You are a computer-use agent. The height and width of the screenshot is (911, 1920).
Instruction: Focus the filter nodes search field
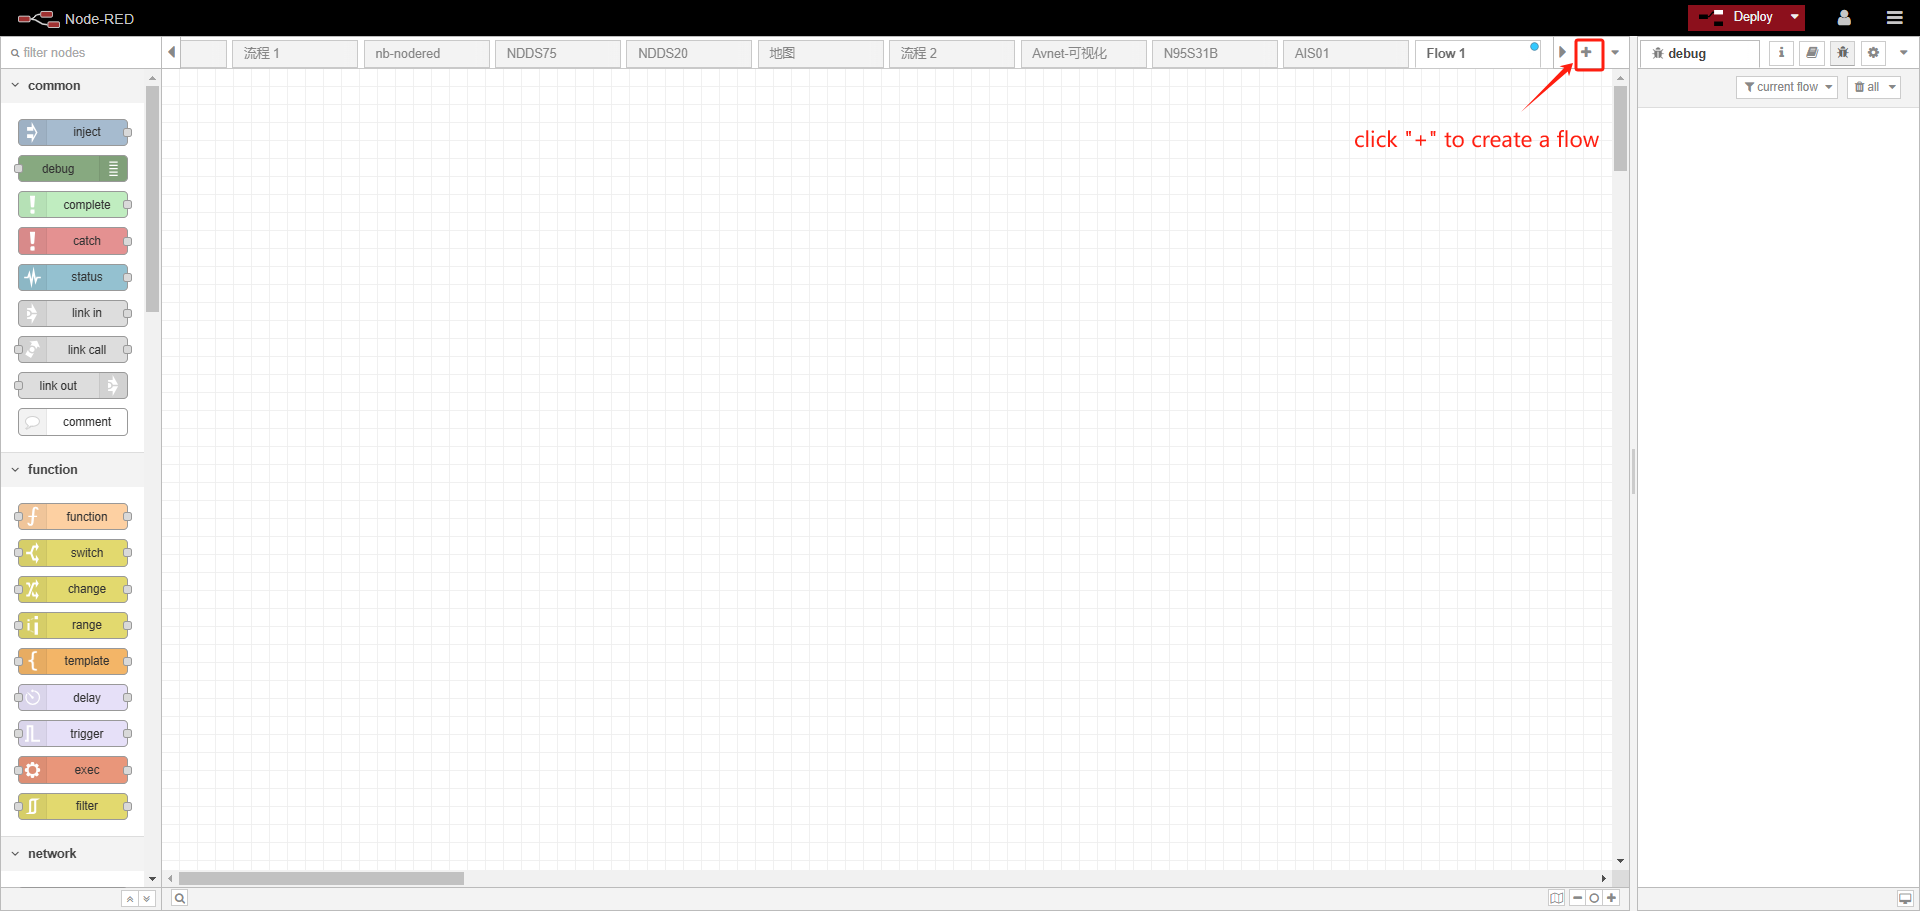click(x=81, y=53)
